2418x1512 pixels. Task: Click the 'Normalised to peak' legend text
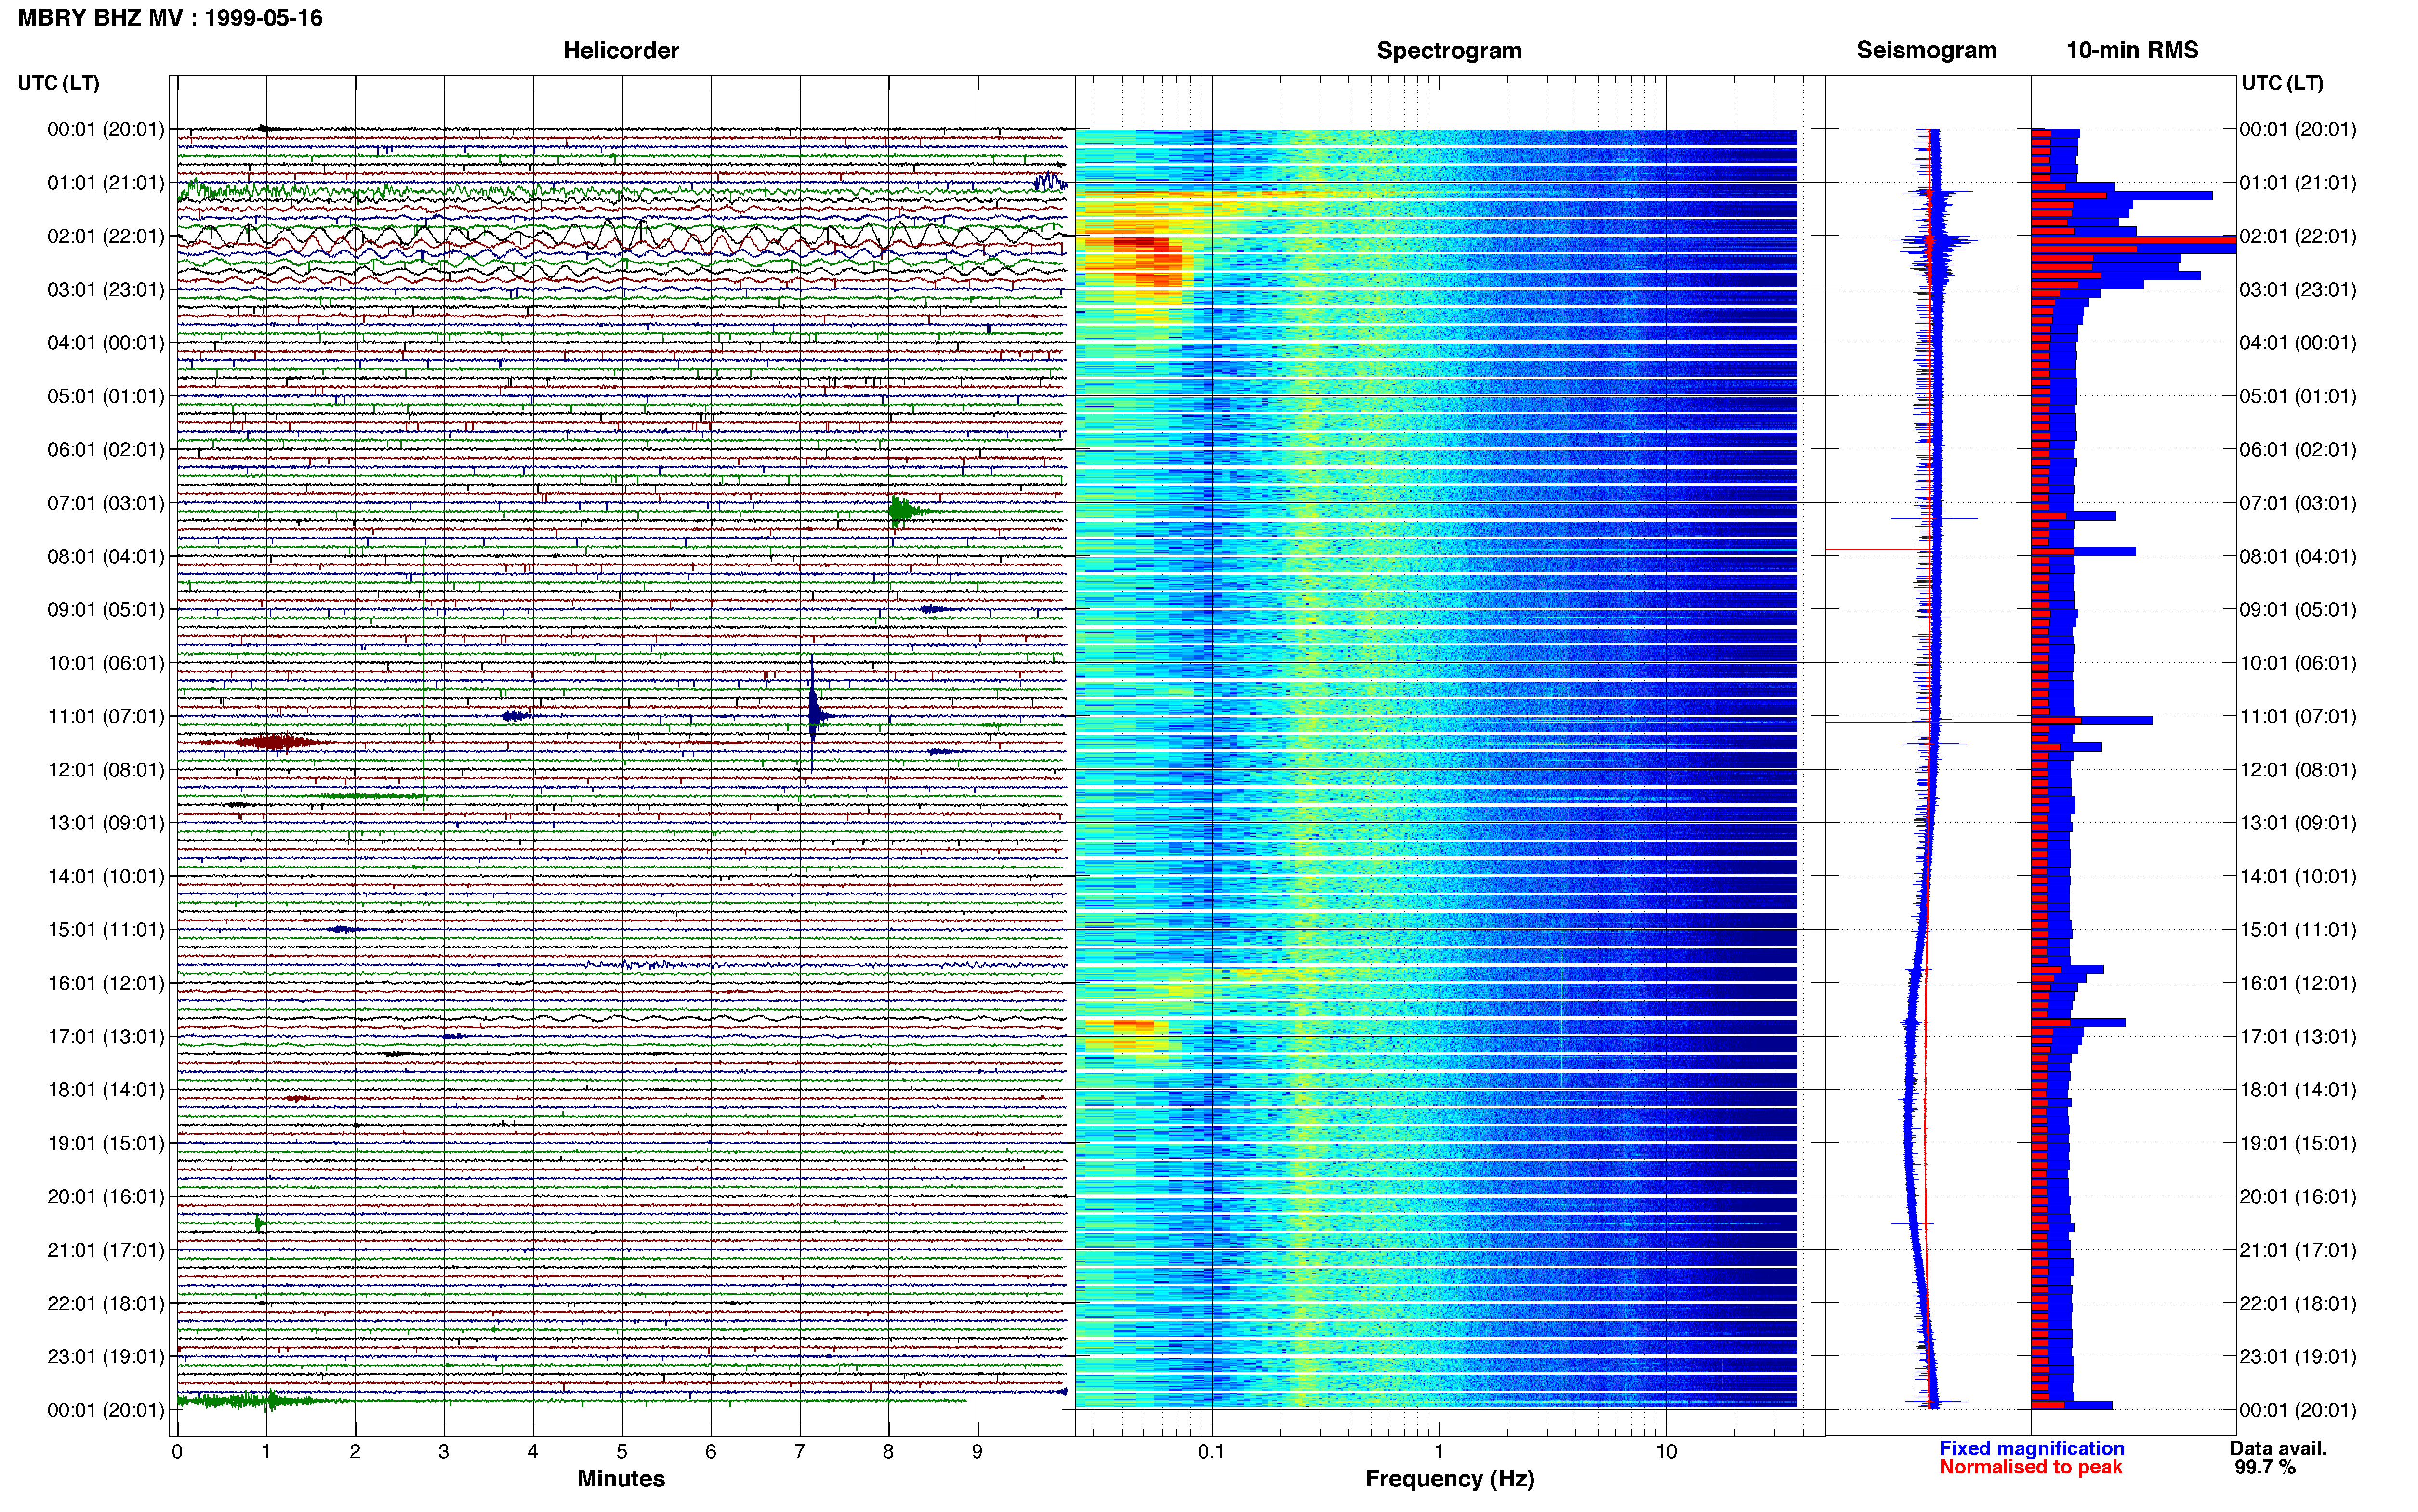2030,1467
